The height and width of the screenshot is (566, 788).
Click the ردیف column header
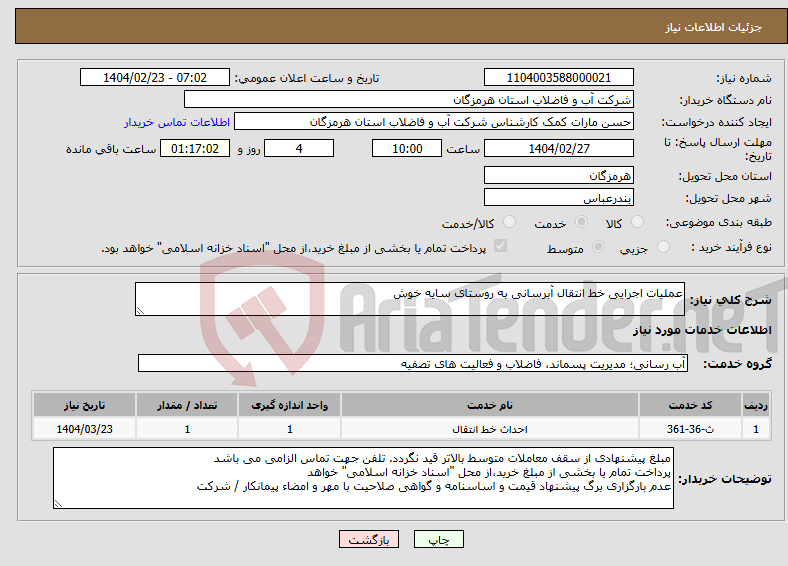756,405
